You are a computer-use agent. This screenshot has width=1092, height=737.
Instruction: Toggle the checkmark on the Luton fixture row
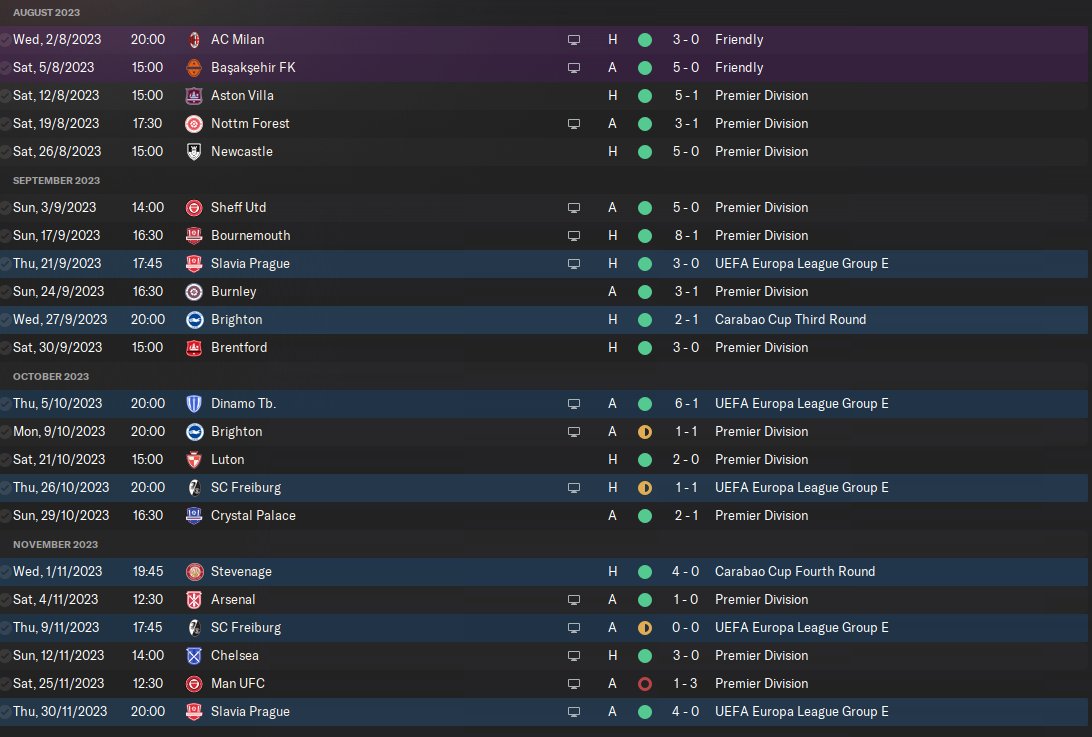[x=6, y=459]
